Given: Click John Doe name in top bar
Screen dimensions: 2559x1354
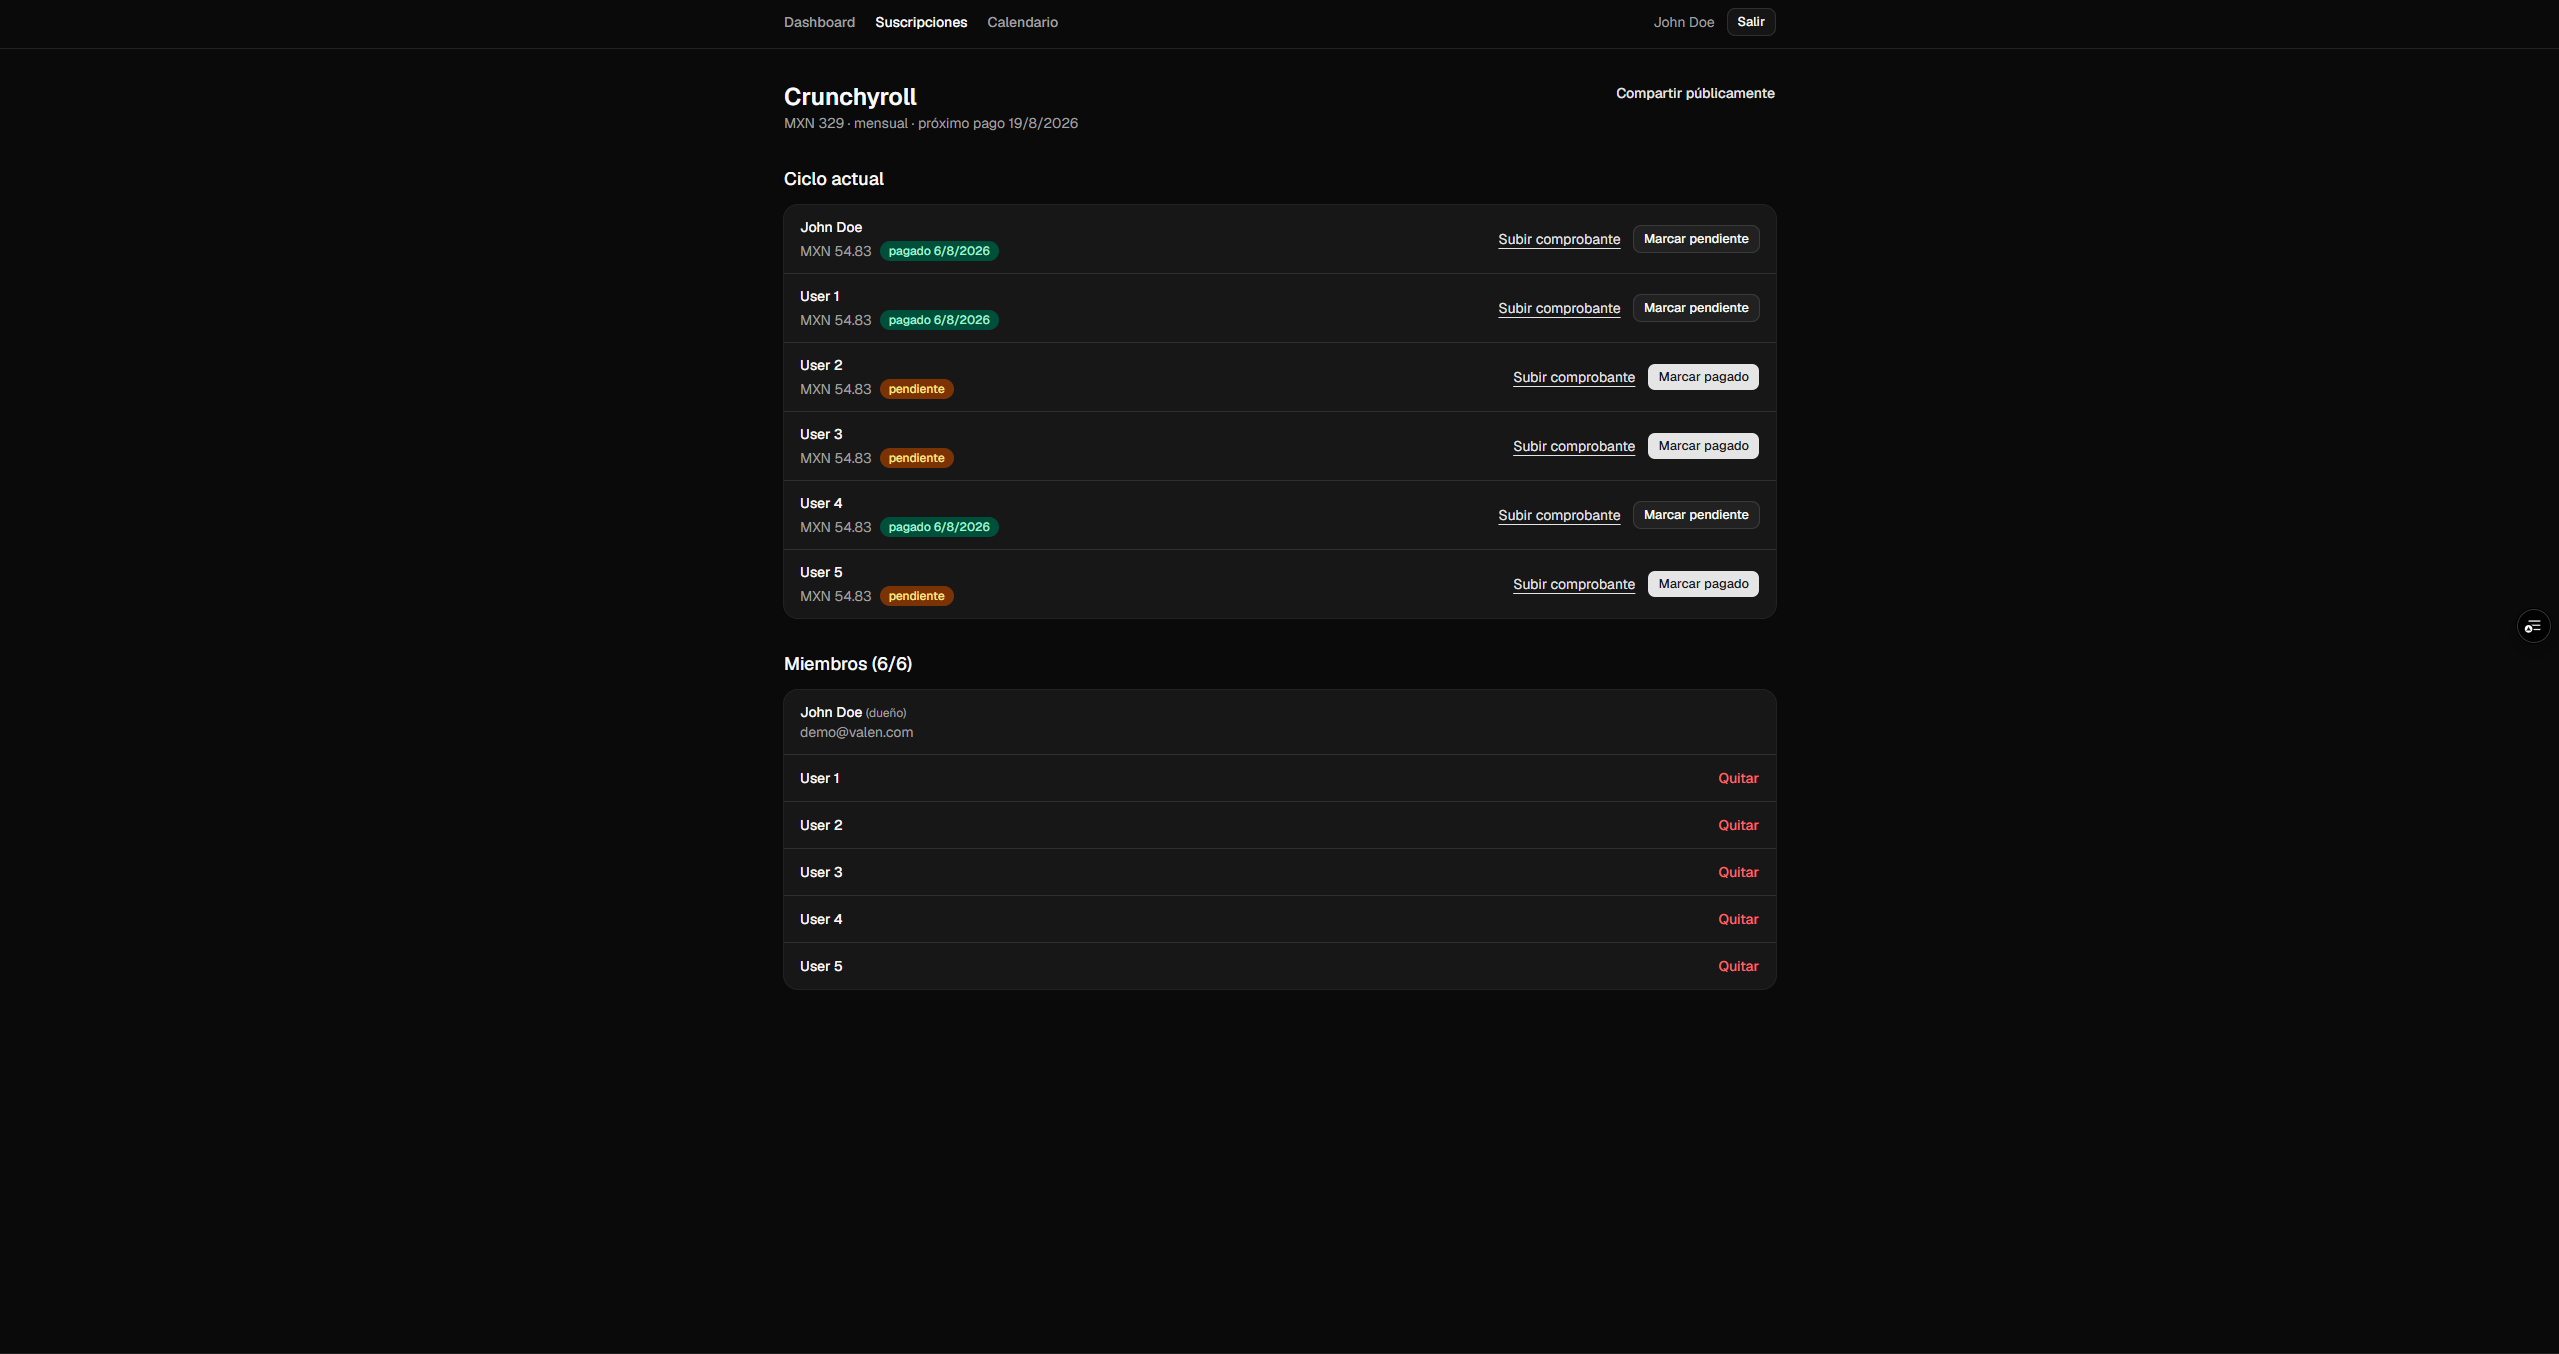Looking at the screenshot, I should pos(1683,22).
